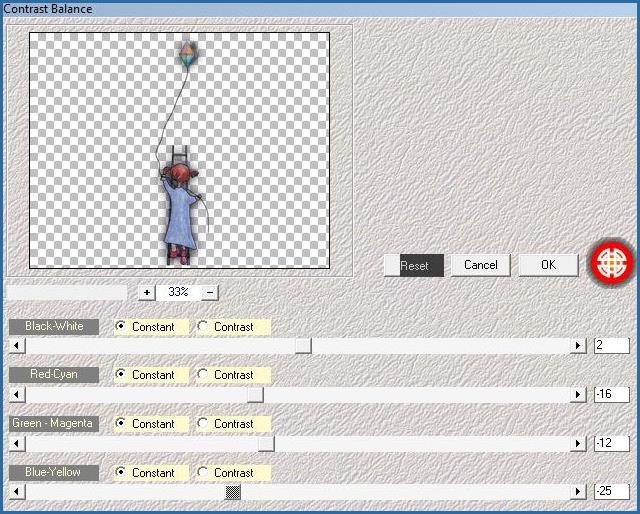Enable Contrast mode for Blue-Yellow
Image resolution: width=640 pixels, height=514 pixels.
pos(203,472)
